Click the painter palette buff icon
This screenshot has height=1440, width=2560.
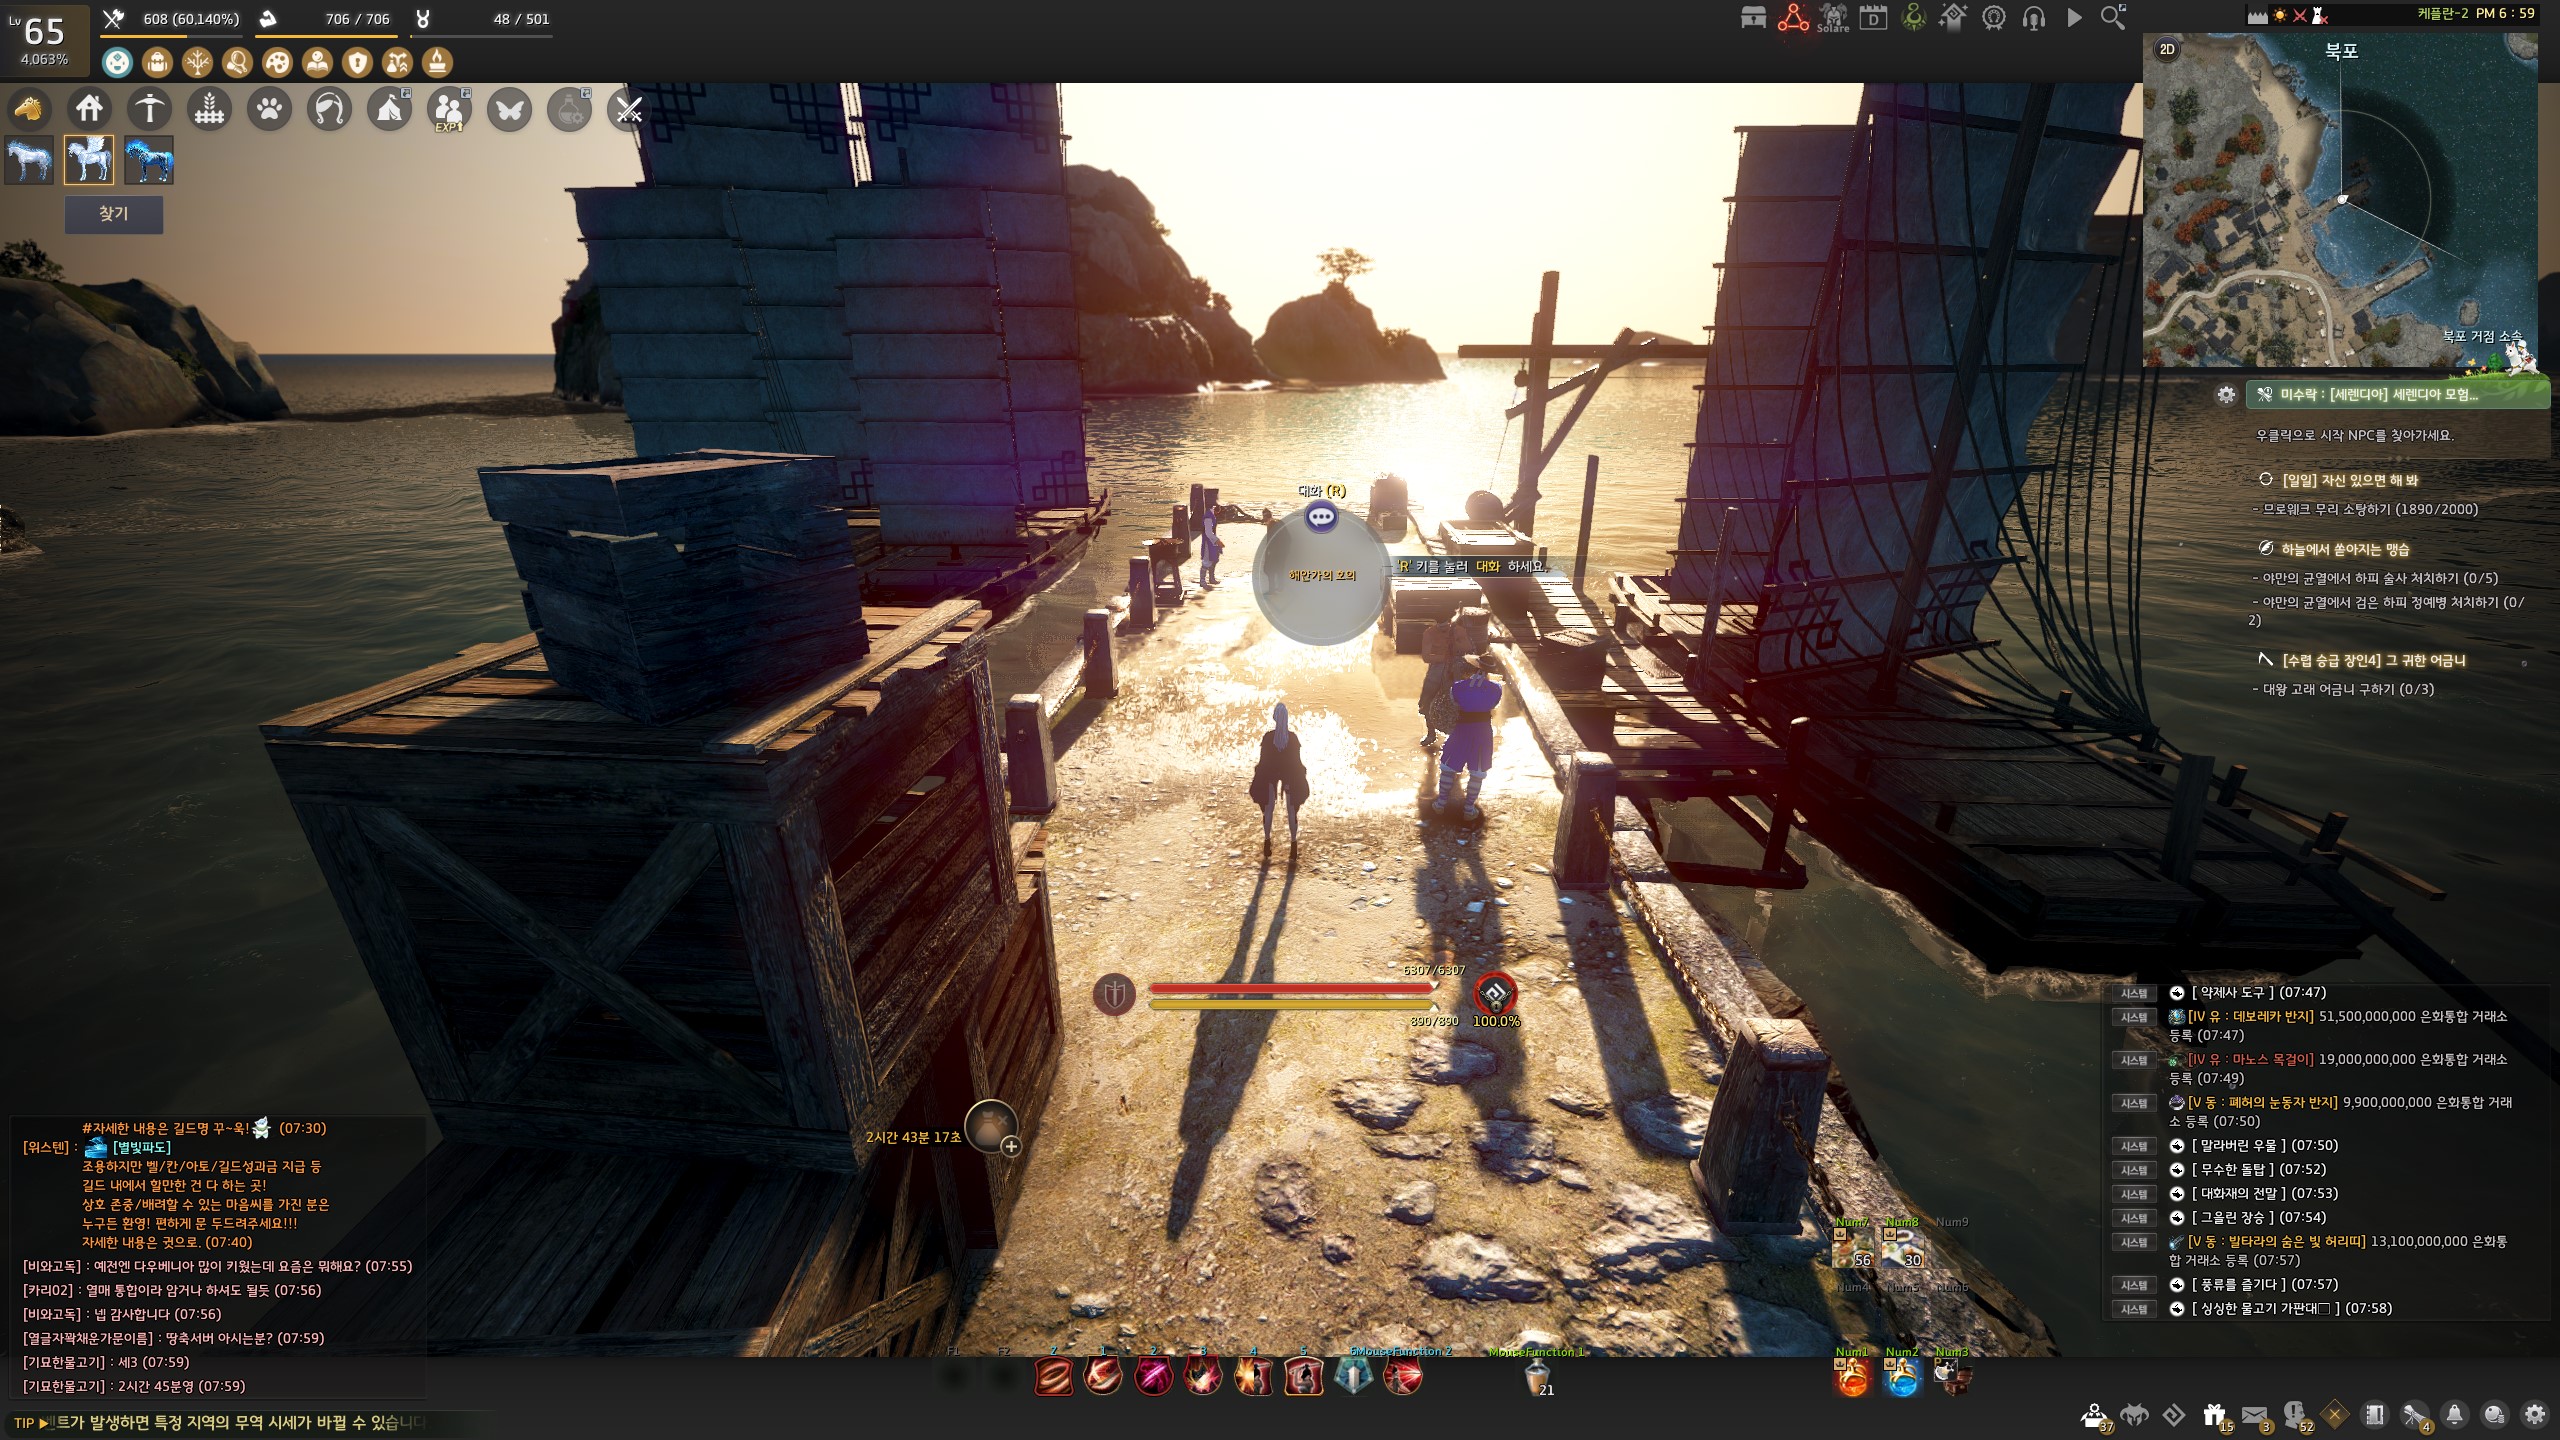(x=278, y=63)
